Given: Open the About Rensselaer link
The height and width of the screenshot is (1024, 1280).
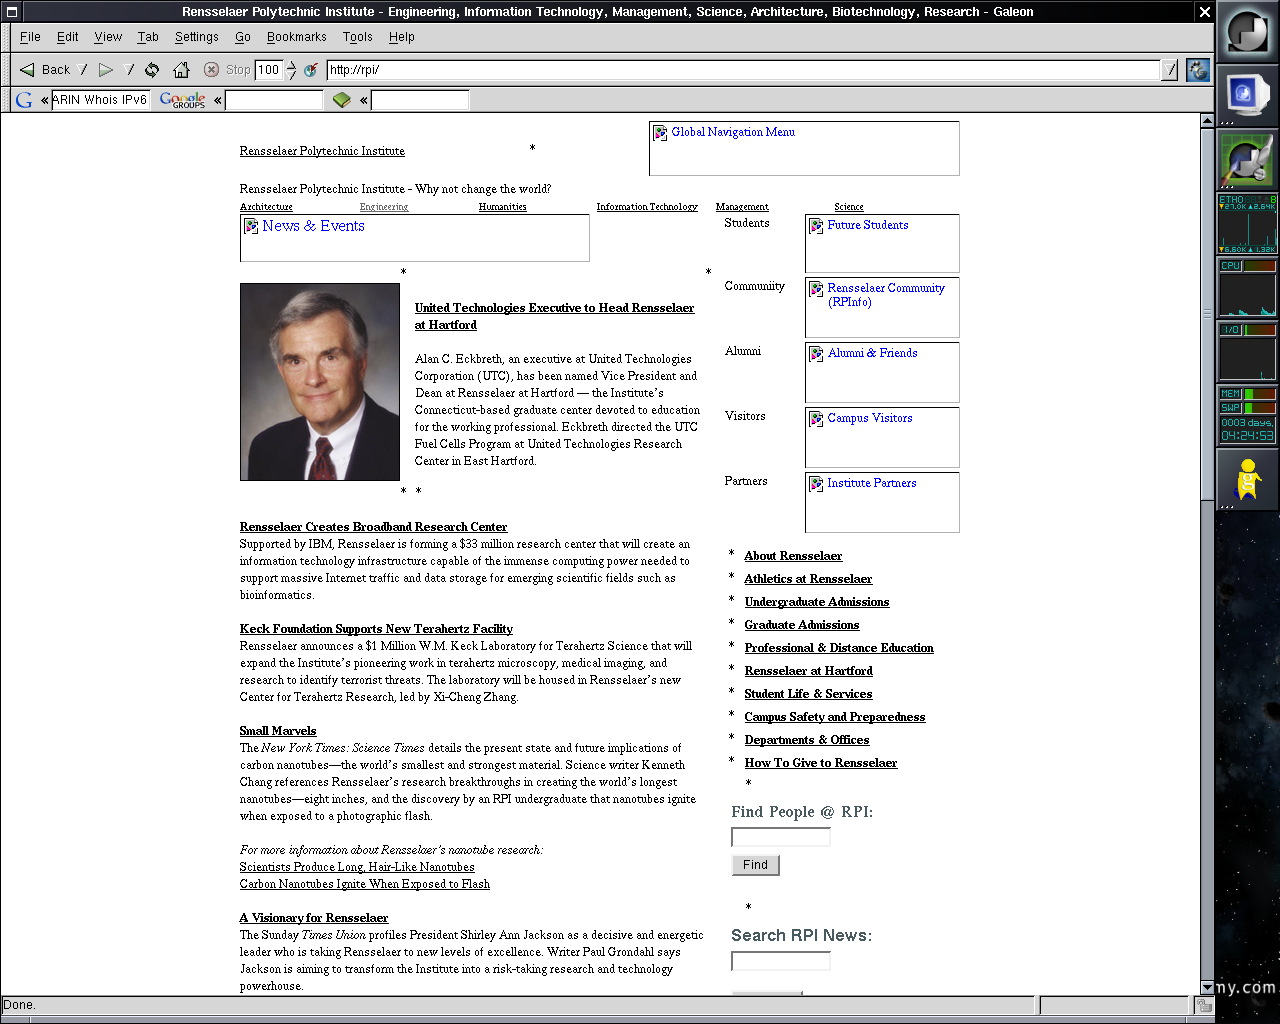Looking at the screenshot, I should point(793,556).
